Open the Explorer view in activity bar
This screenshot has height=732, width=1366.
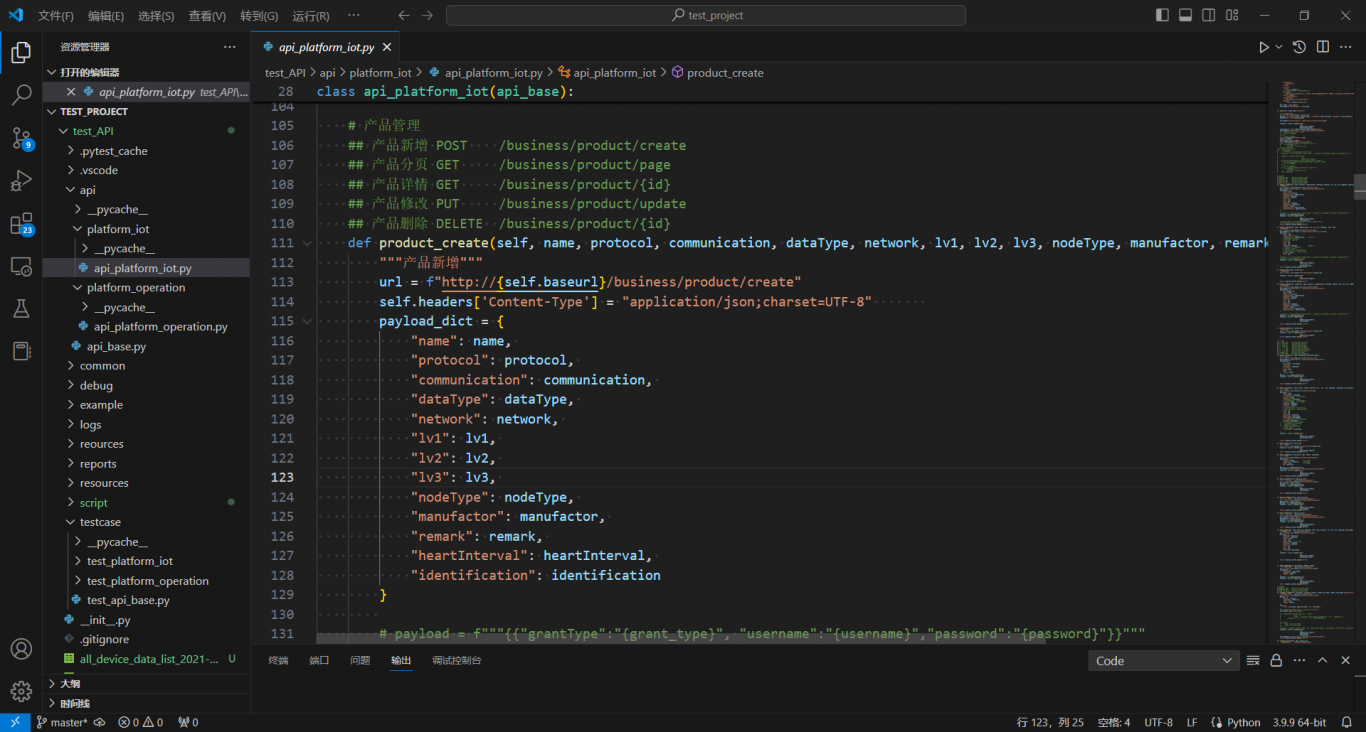[x=21, y=53]
